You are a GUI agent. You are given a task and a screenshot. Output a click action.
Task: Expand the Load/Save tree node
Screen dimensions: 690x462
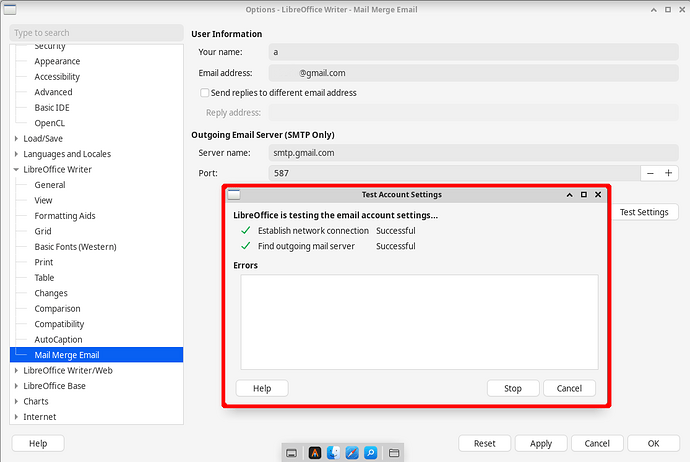point(16,139)
